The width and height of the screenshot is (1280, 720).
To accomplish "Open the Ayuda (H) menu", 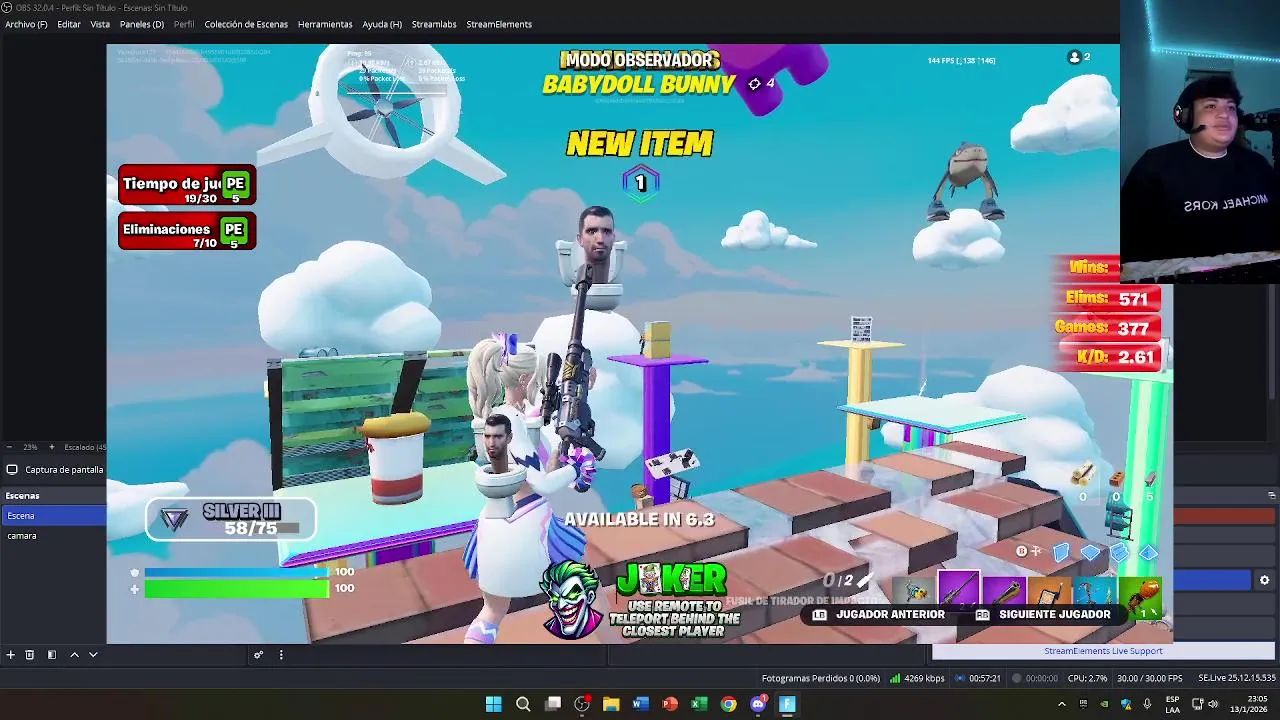I will (382, 24).
